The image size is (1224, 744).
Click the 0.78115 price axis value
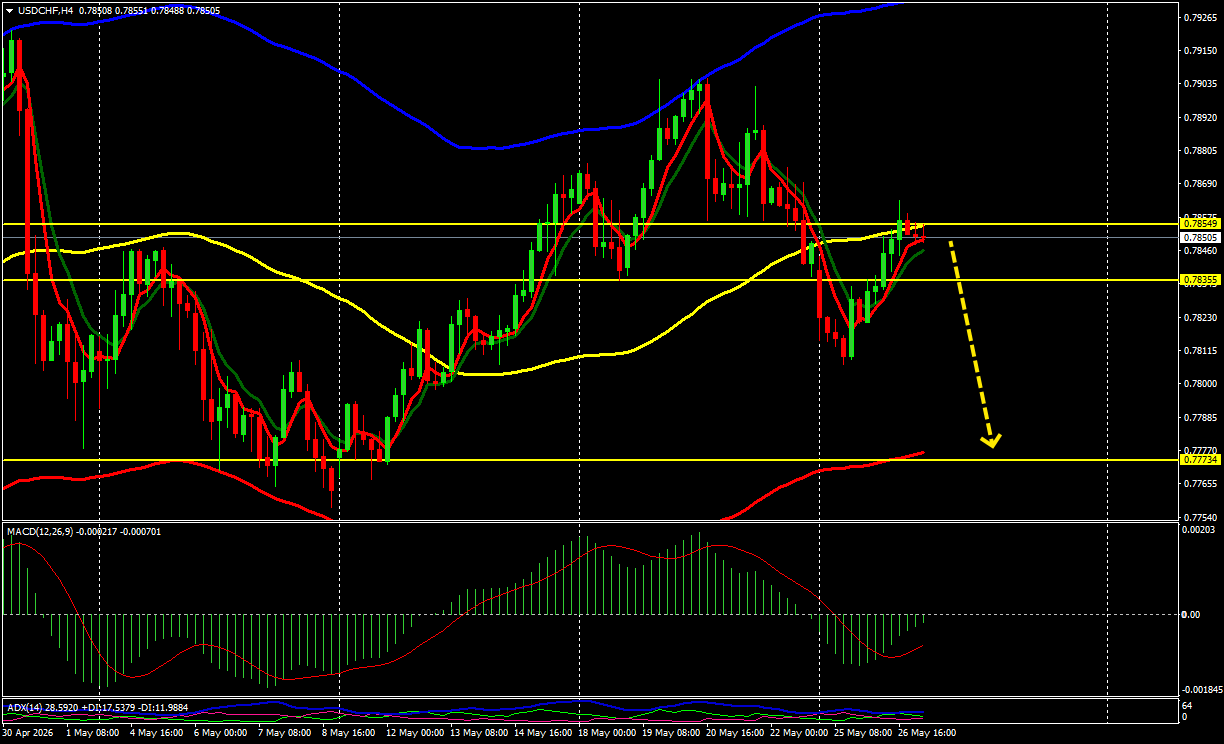click(1200, 351)
